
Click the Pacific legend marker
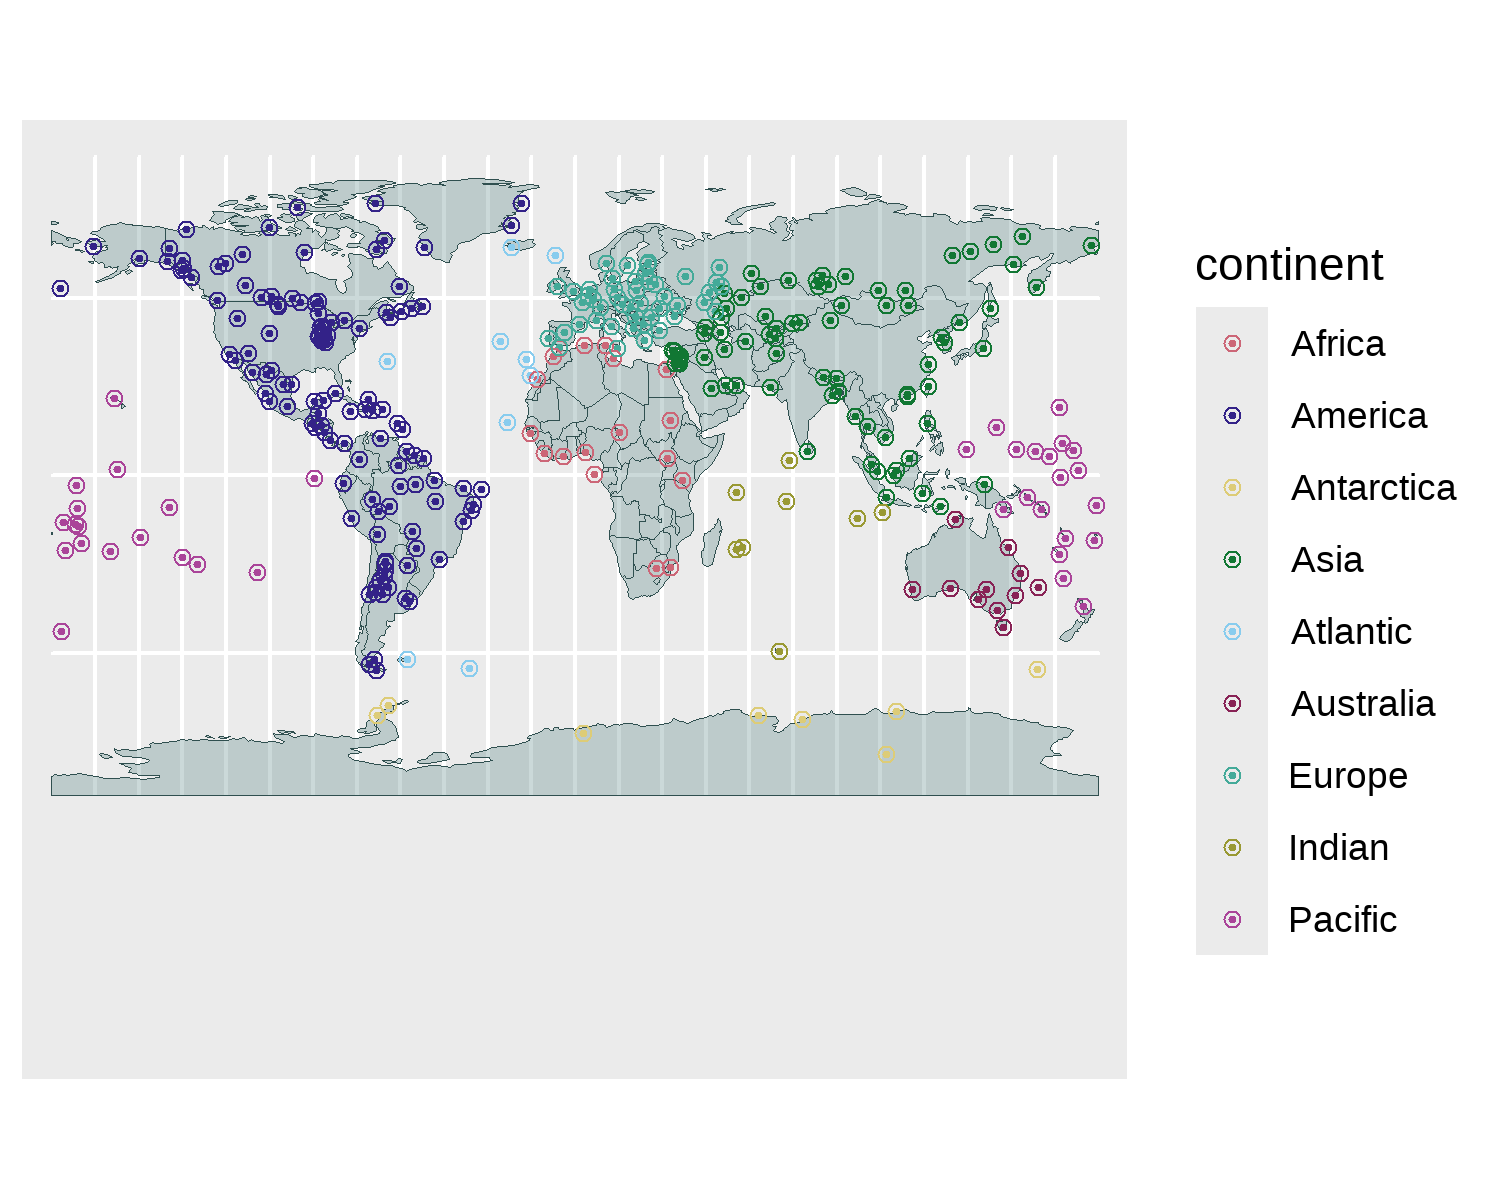click(1232, 920)
